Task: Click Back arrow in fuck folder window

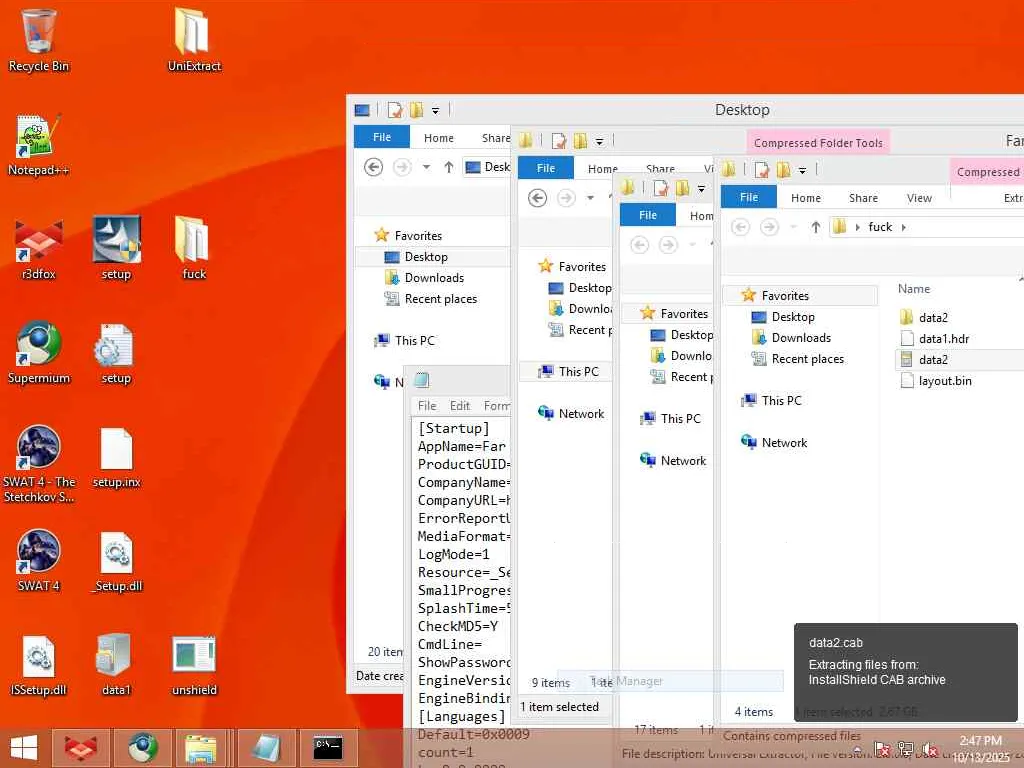Action: point(740,227)
